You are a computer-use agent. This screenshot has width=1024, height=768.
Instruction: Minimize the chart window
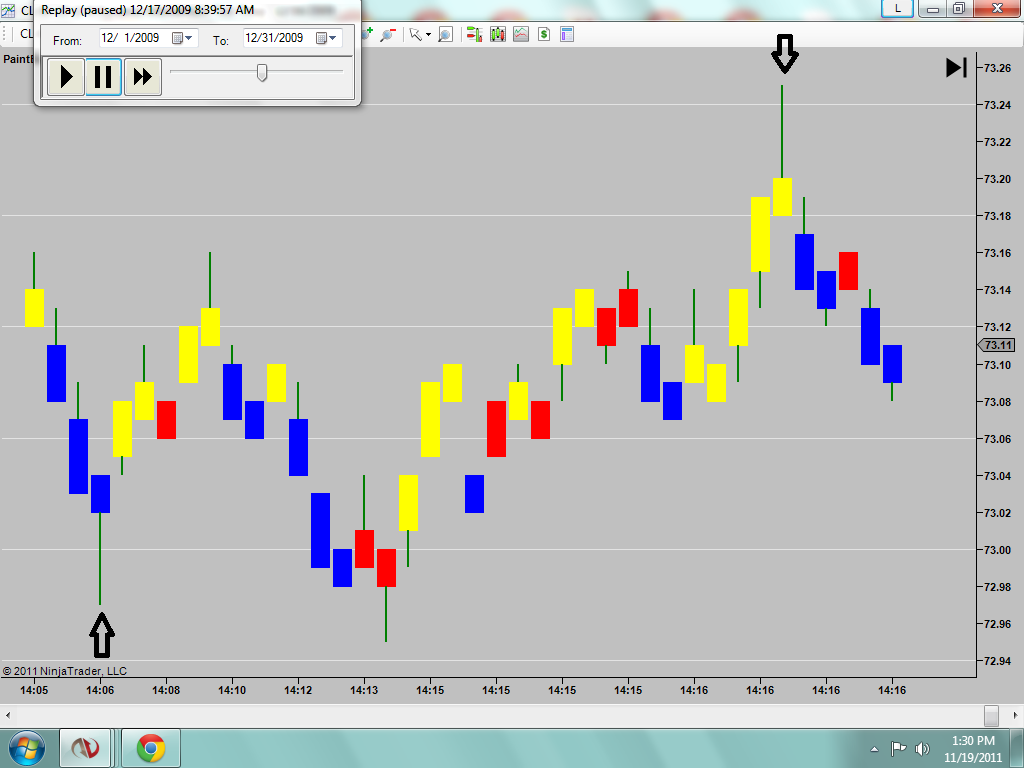(x=933, y=8)
